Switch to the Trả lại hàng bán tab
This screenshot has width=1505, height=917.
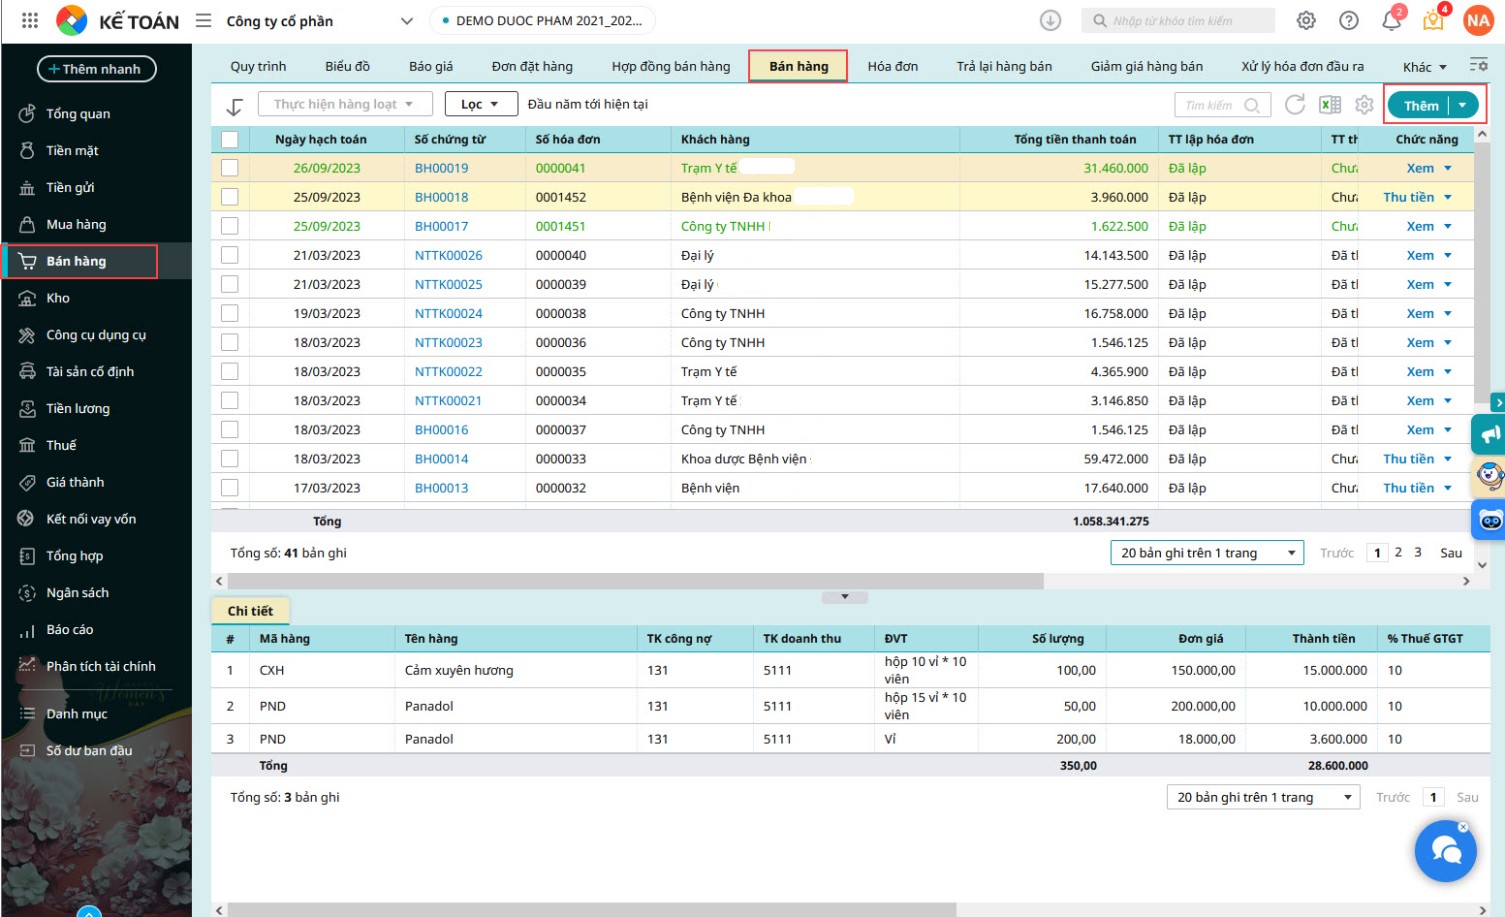1004,66
